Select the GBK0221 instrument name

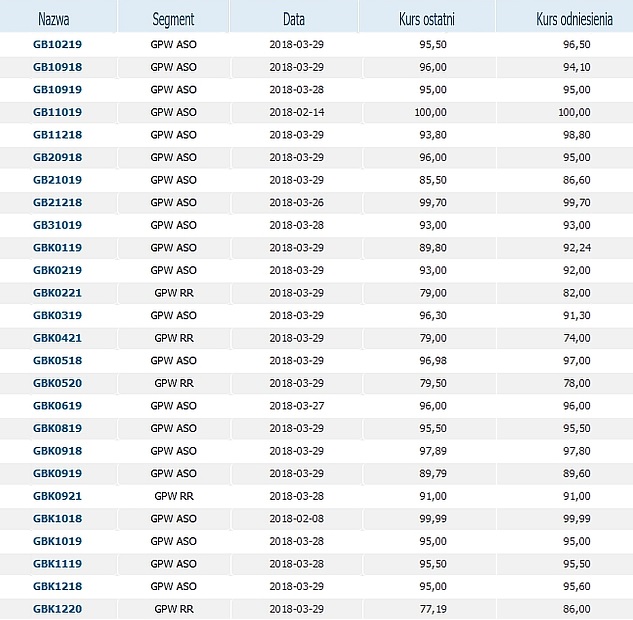pyautogui.click(x=57, y=293)
